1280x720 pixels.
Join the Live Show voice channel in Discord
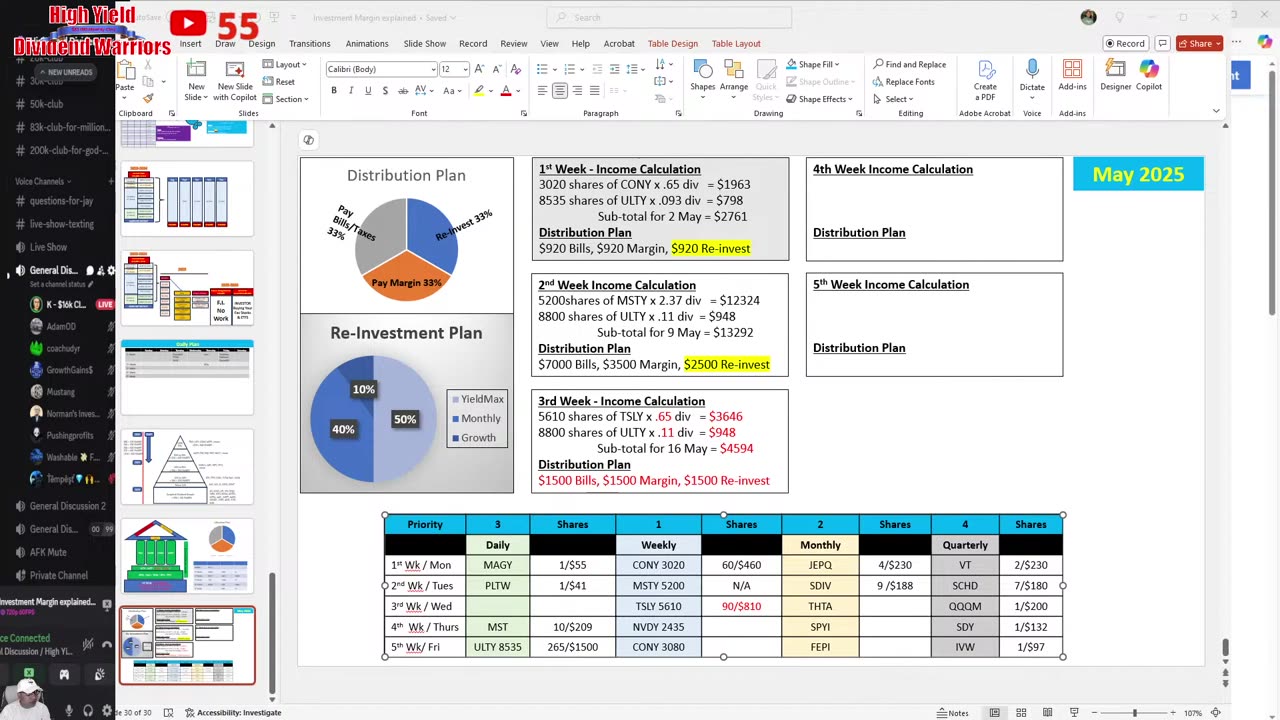[48, 247]
